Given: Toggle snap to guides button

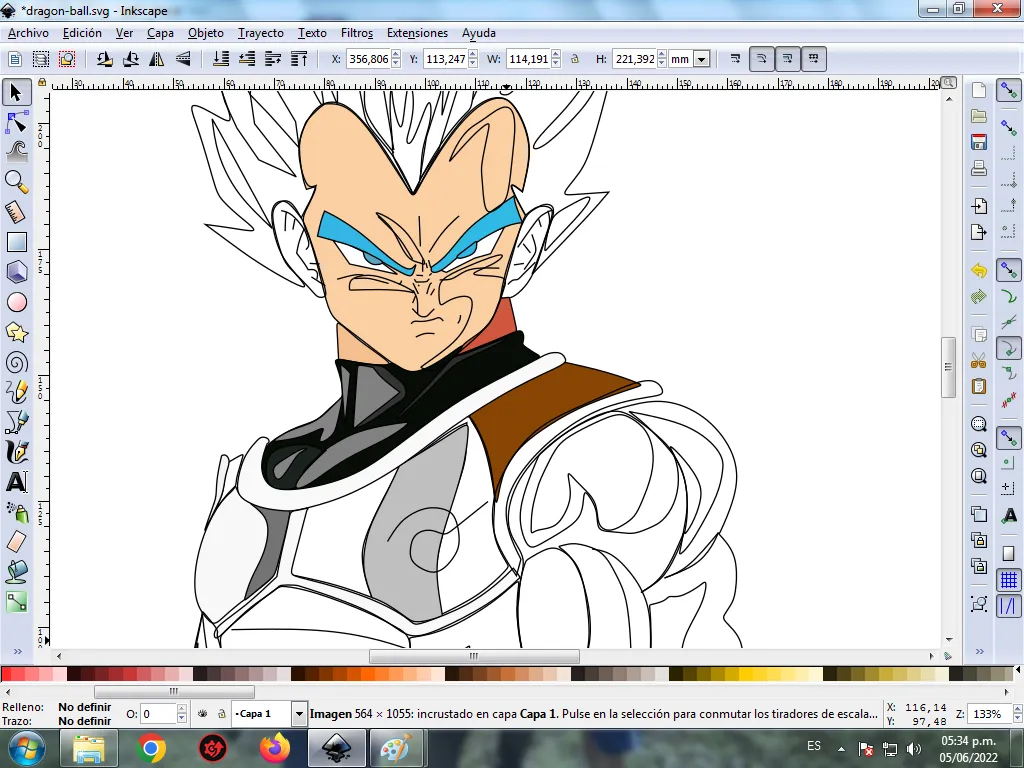Looking at the screenshot, I should tap(1009, 606).
